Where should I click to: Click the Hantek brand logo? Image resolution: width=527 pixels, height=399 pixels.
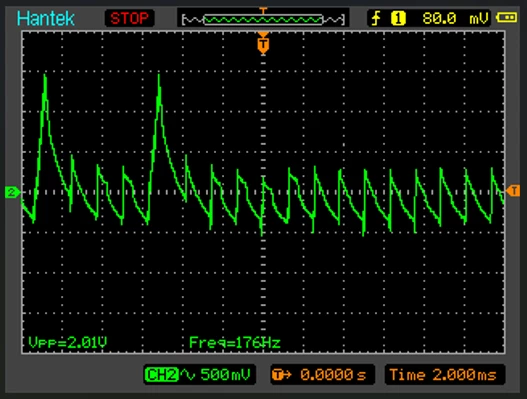pyautogui.click(x=46, y=18)
